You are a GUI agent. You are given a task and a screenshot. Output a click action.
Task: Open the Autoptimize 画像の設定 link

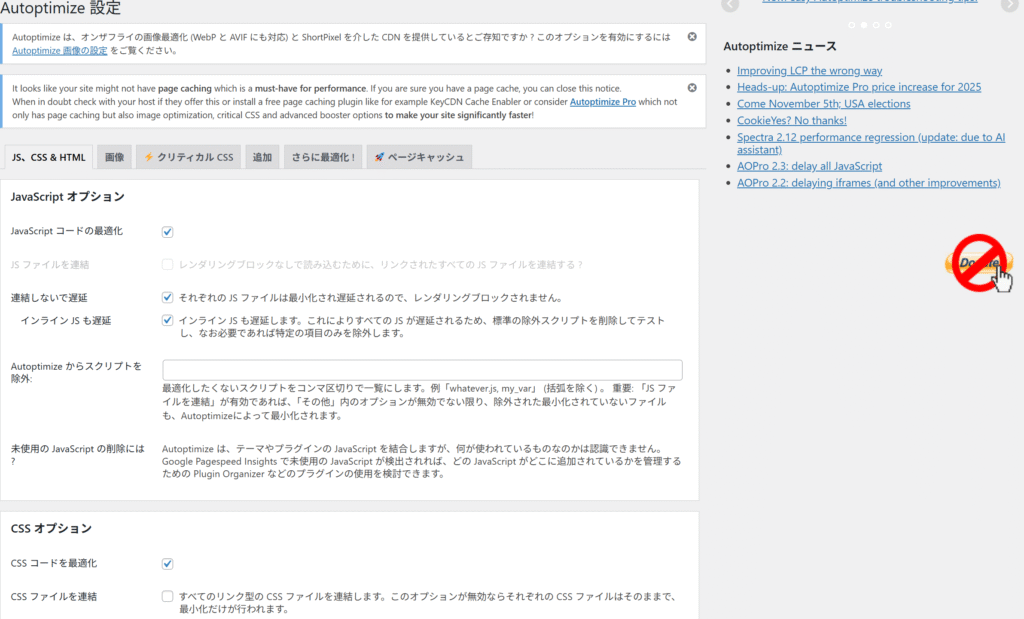point(59,50)
